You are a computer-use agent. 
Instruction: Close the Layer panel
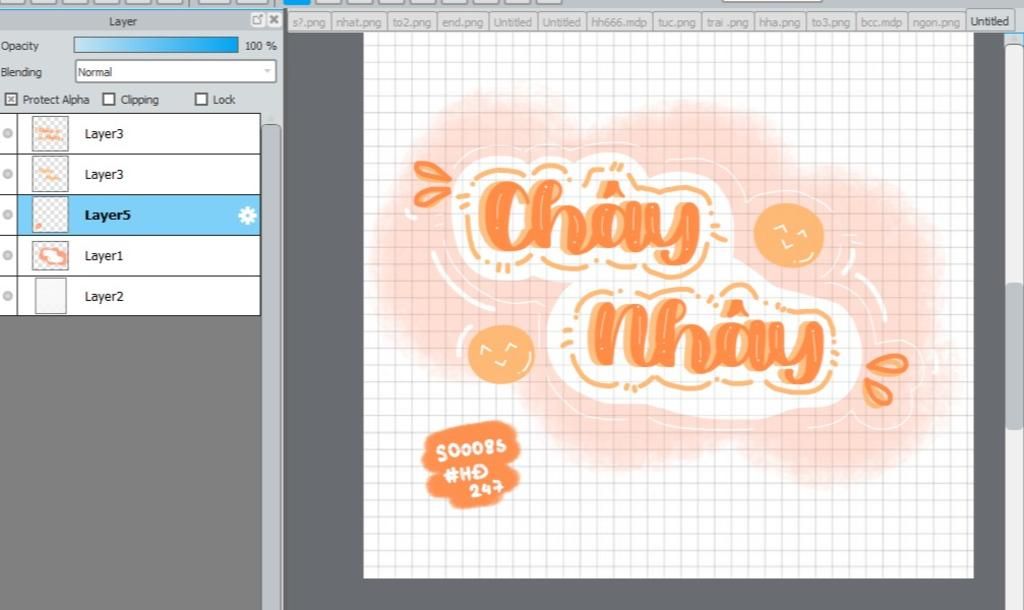(x=274, y=20)
